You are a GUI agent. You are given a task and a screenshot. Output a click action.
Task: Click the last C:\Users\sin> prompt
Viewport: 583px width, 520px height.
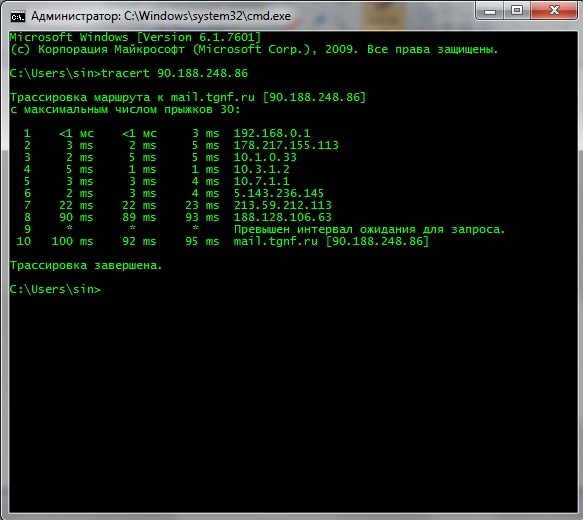(55, 289)
